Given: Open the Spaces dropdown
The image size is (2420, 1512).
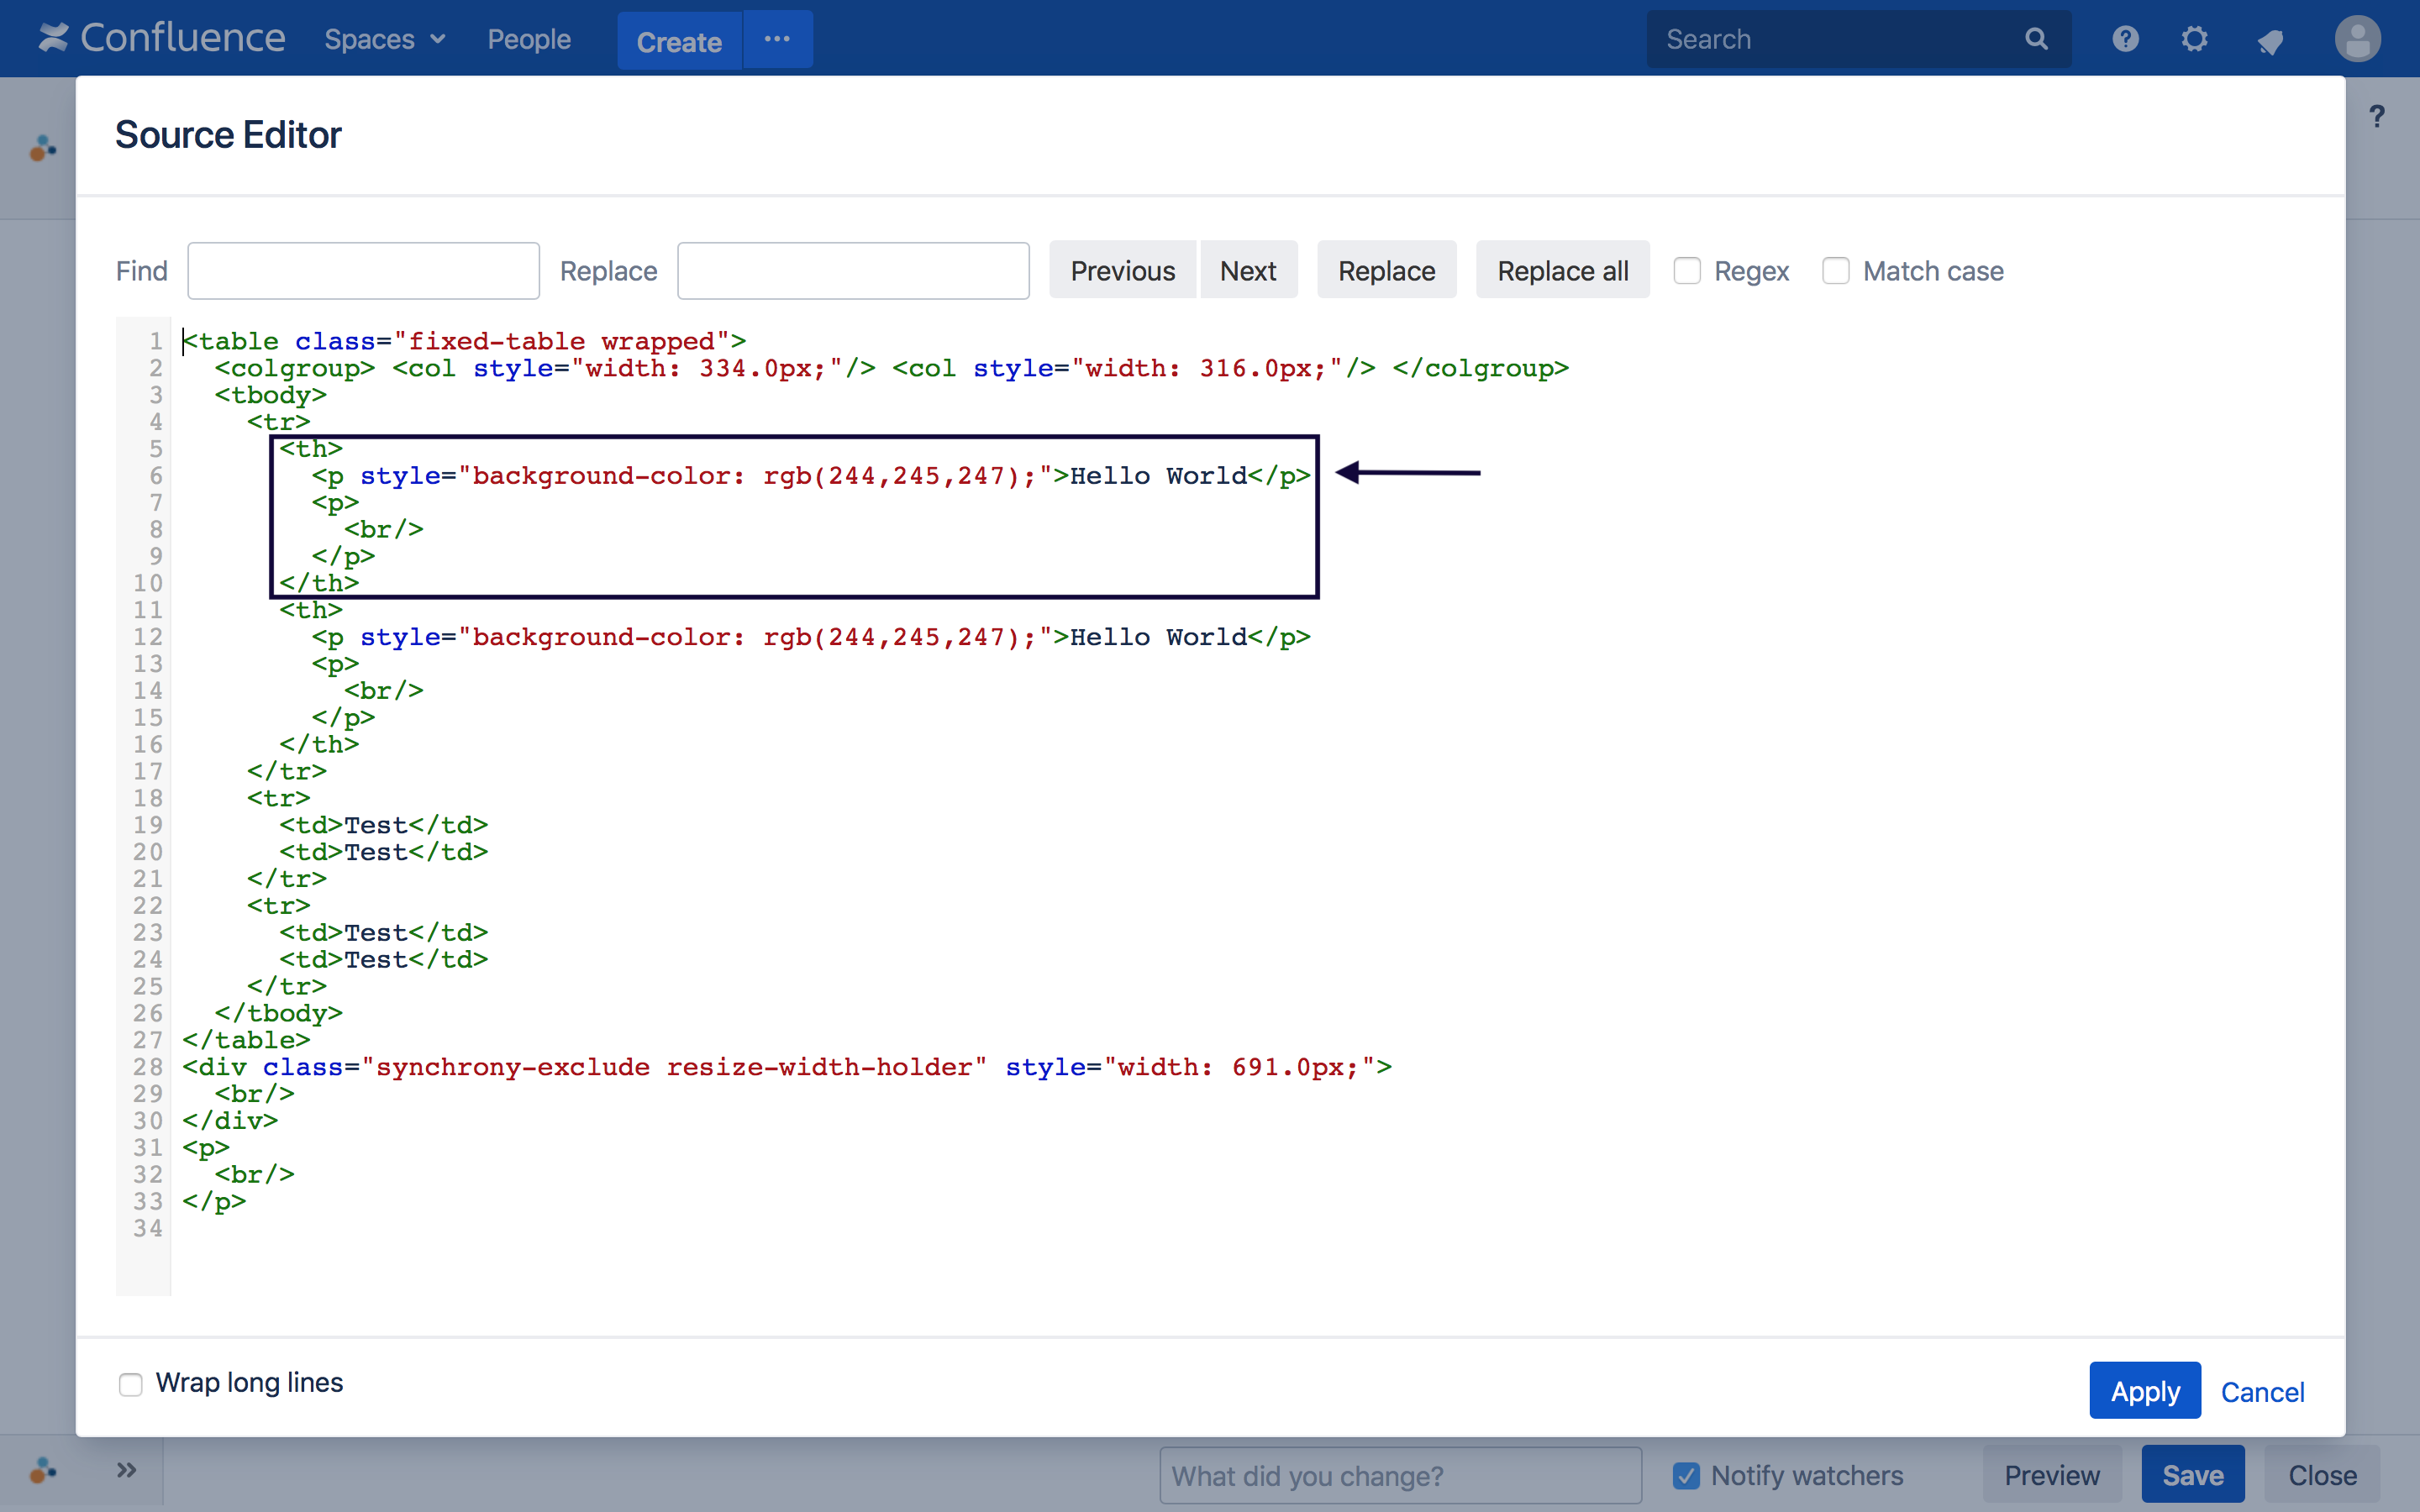Looking at the screenshot, I should (x=384, y=39).
